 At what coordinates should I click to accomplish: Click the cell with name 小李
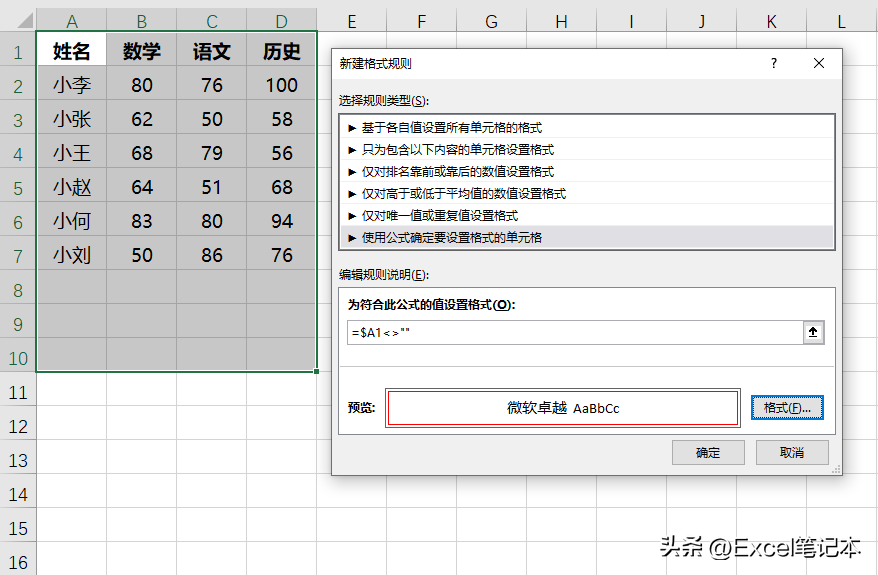point(72,85)
